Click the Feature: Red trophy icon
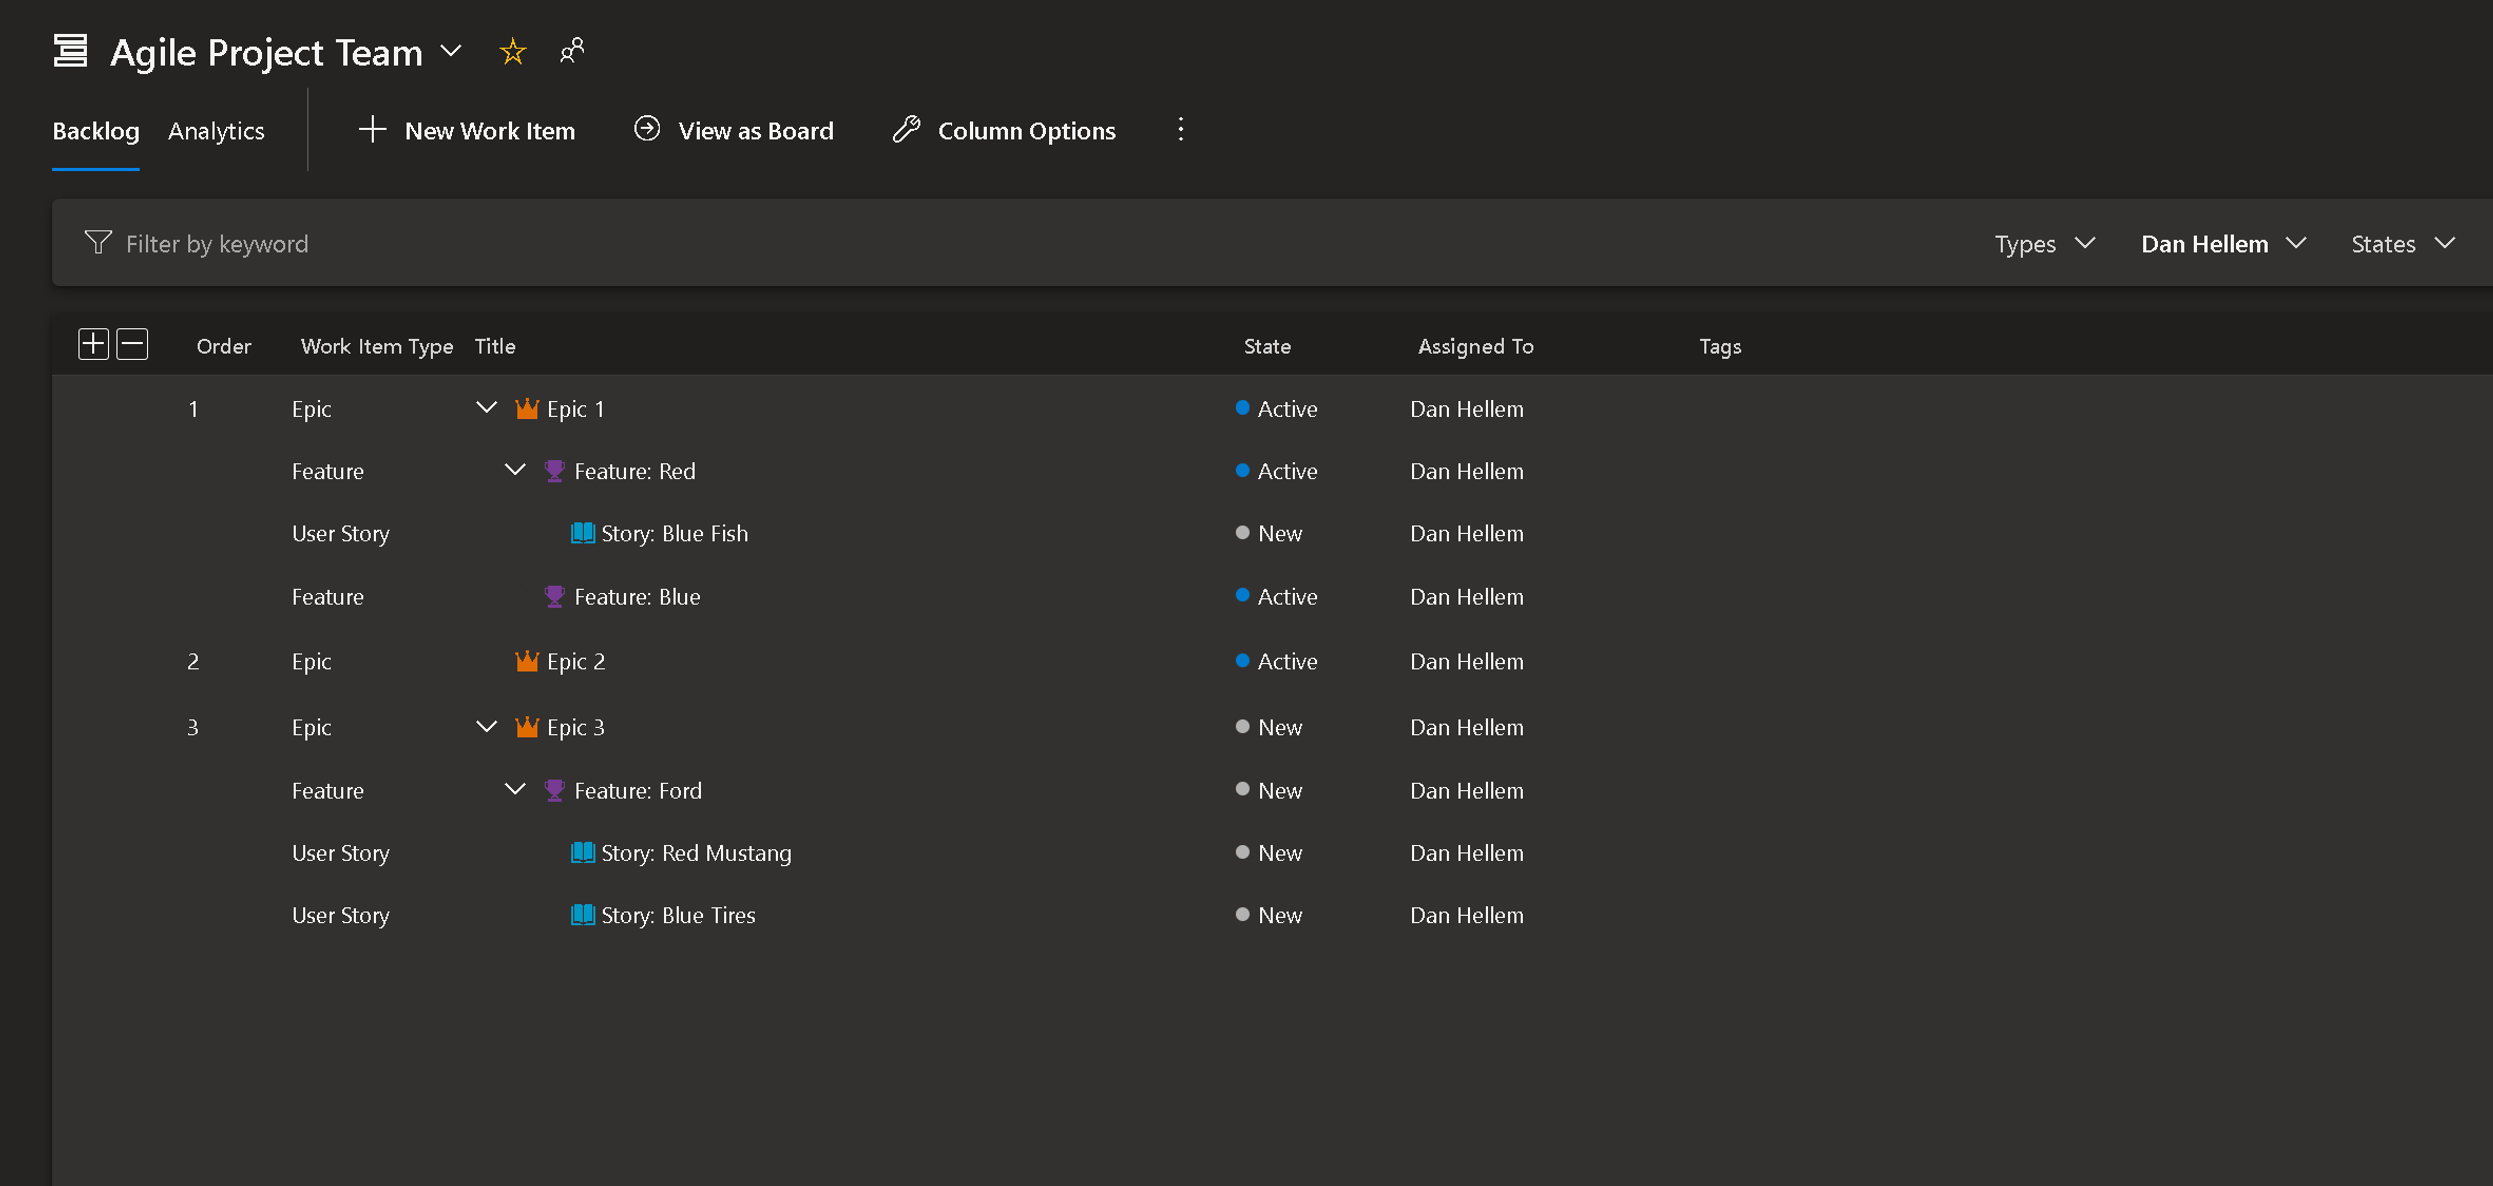The height and width of the screenshot is (1186, 2493). 554,471
